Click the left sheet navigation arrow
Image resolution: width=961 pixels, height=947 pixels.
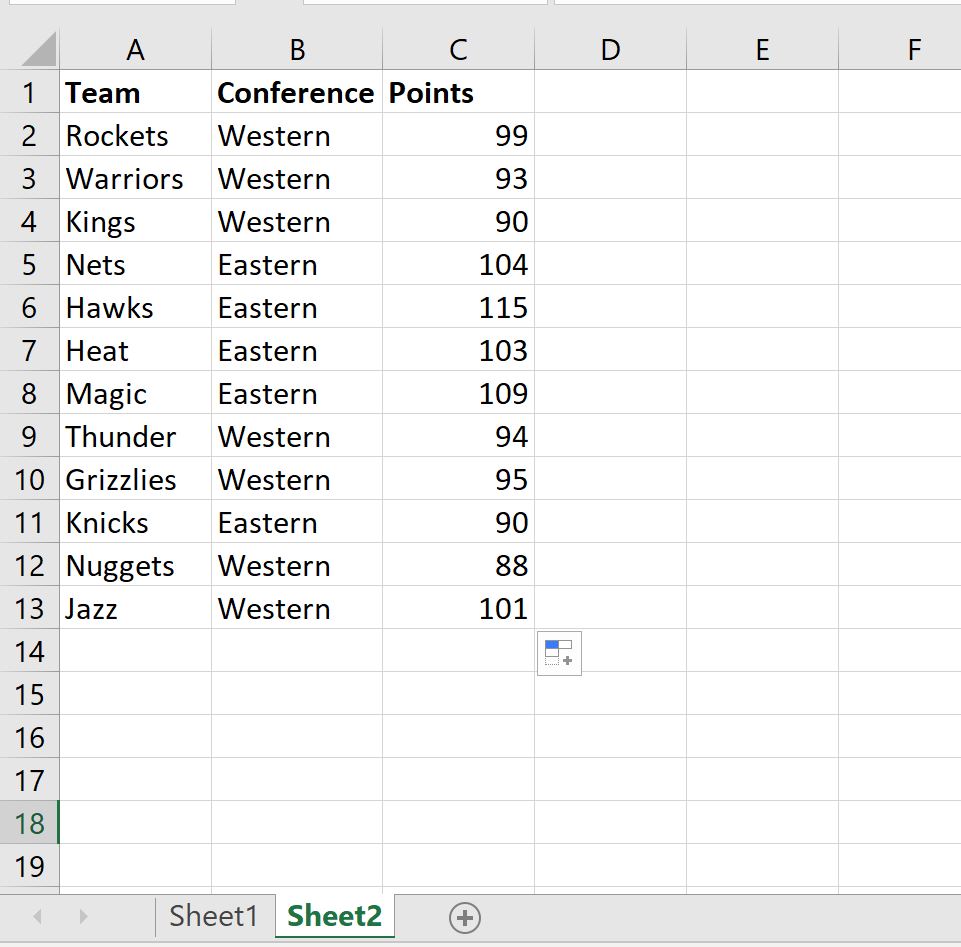click(x=36, y=916)
